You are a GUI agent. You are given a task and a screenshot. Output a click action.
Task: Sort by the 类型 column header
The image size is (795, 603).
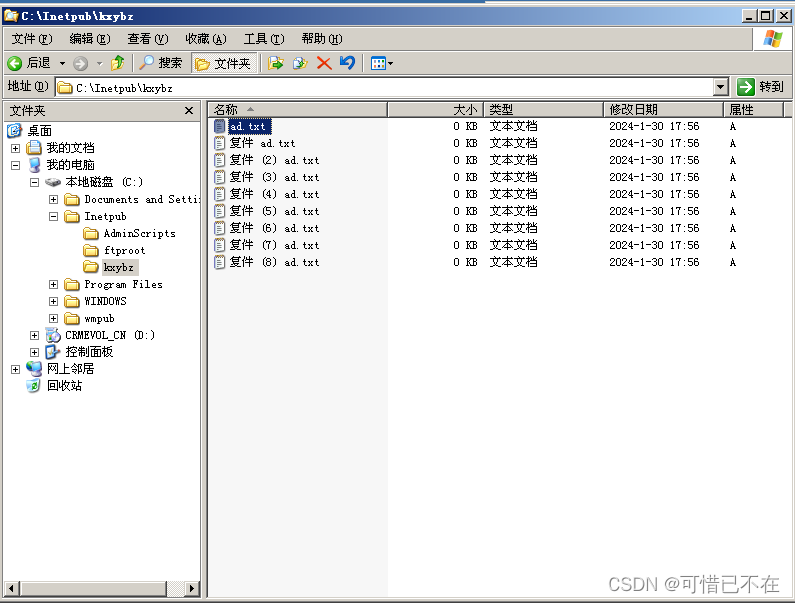[544, 110]
